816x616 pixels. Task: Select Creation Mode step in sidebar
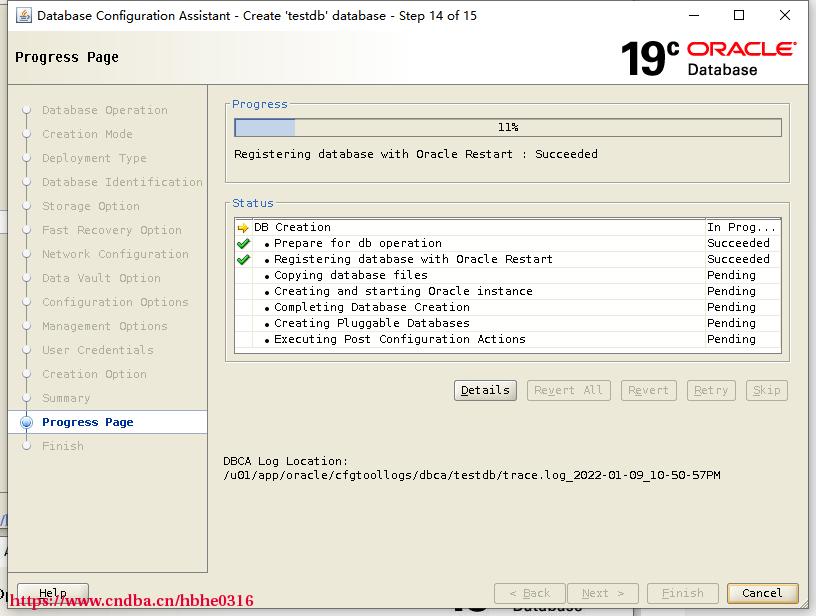click(x=87, y=134)
